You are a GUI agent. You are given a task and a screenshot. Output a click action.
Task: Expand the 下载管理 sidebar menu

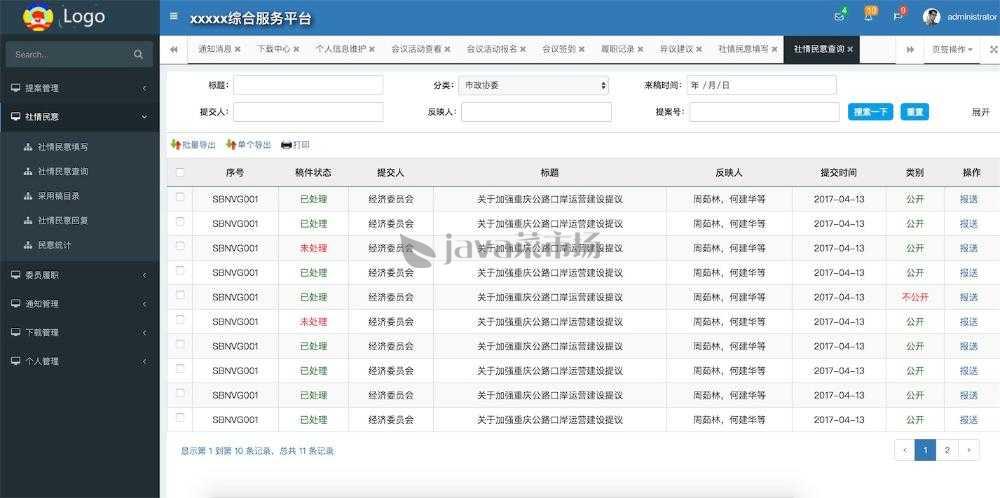coord(80,332)
